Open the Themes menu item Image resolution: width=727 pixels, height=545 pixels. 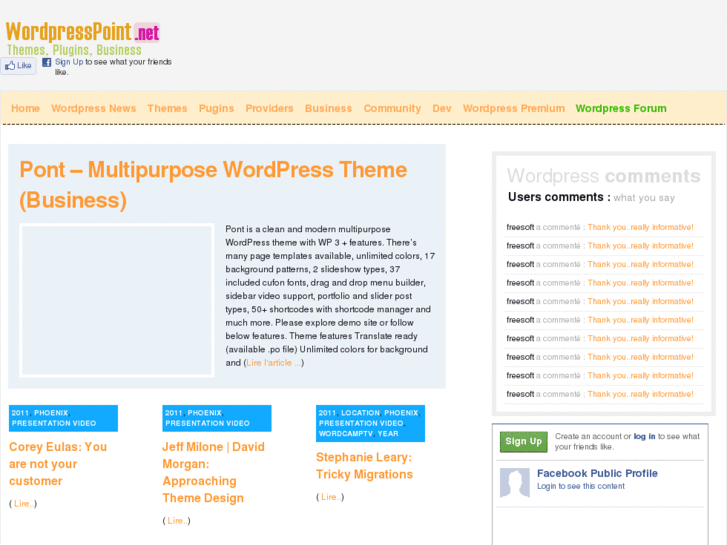point(167,109)
